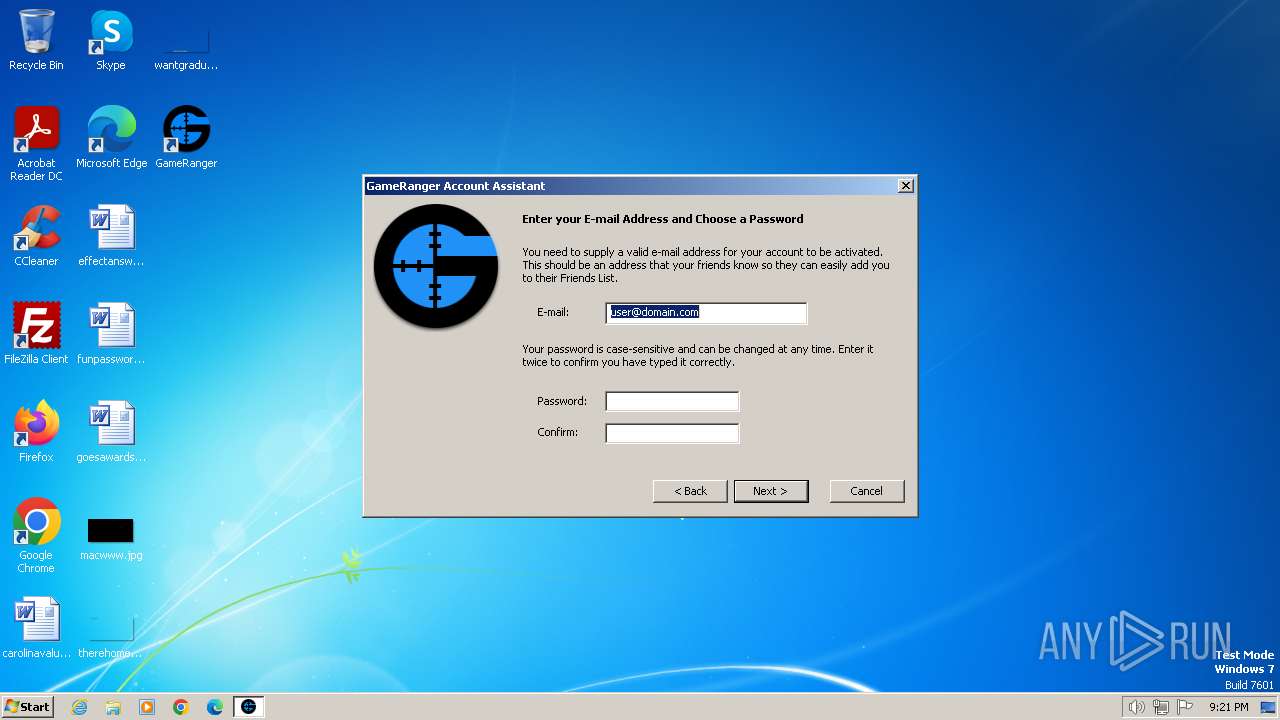Open the network tray icon
1280x720 pixels.
coord(1161,707)
